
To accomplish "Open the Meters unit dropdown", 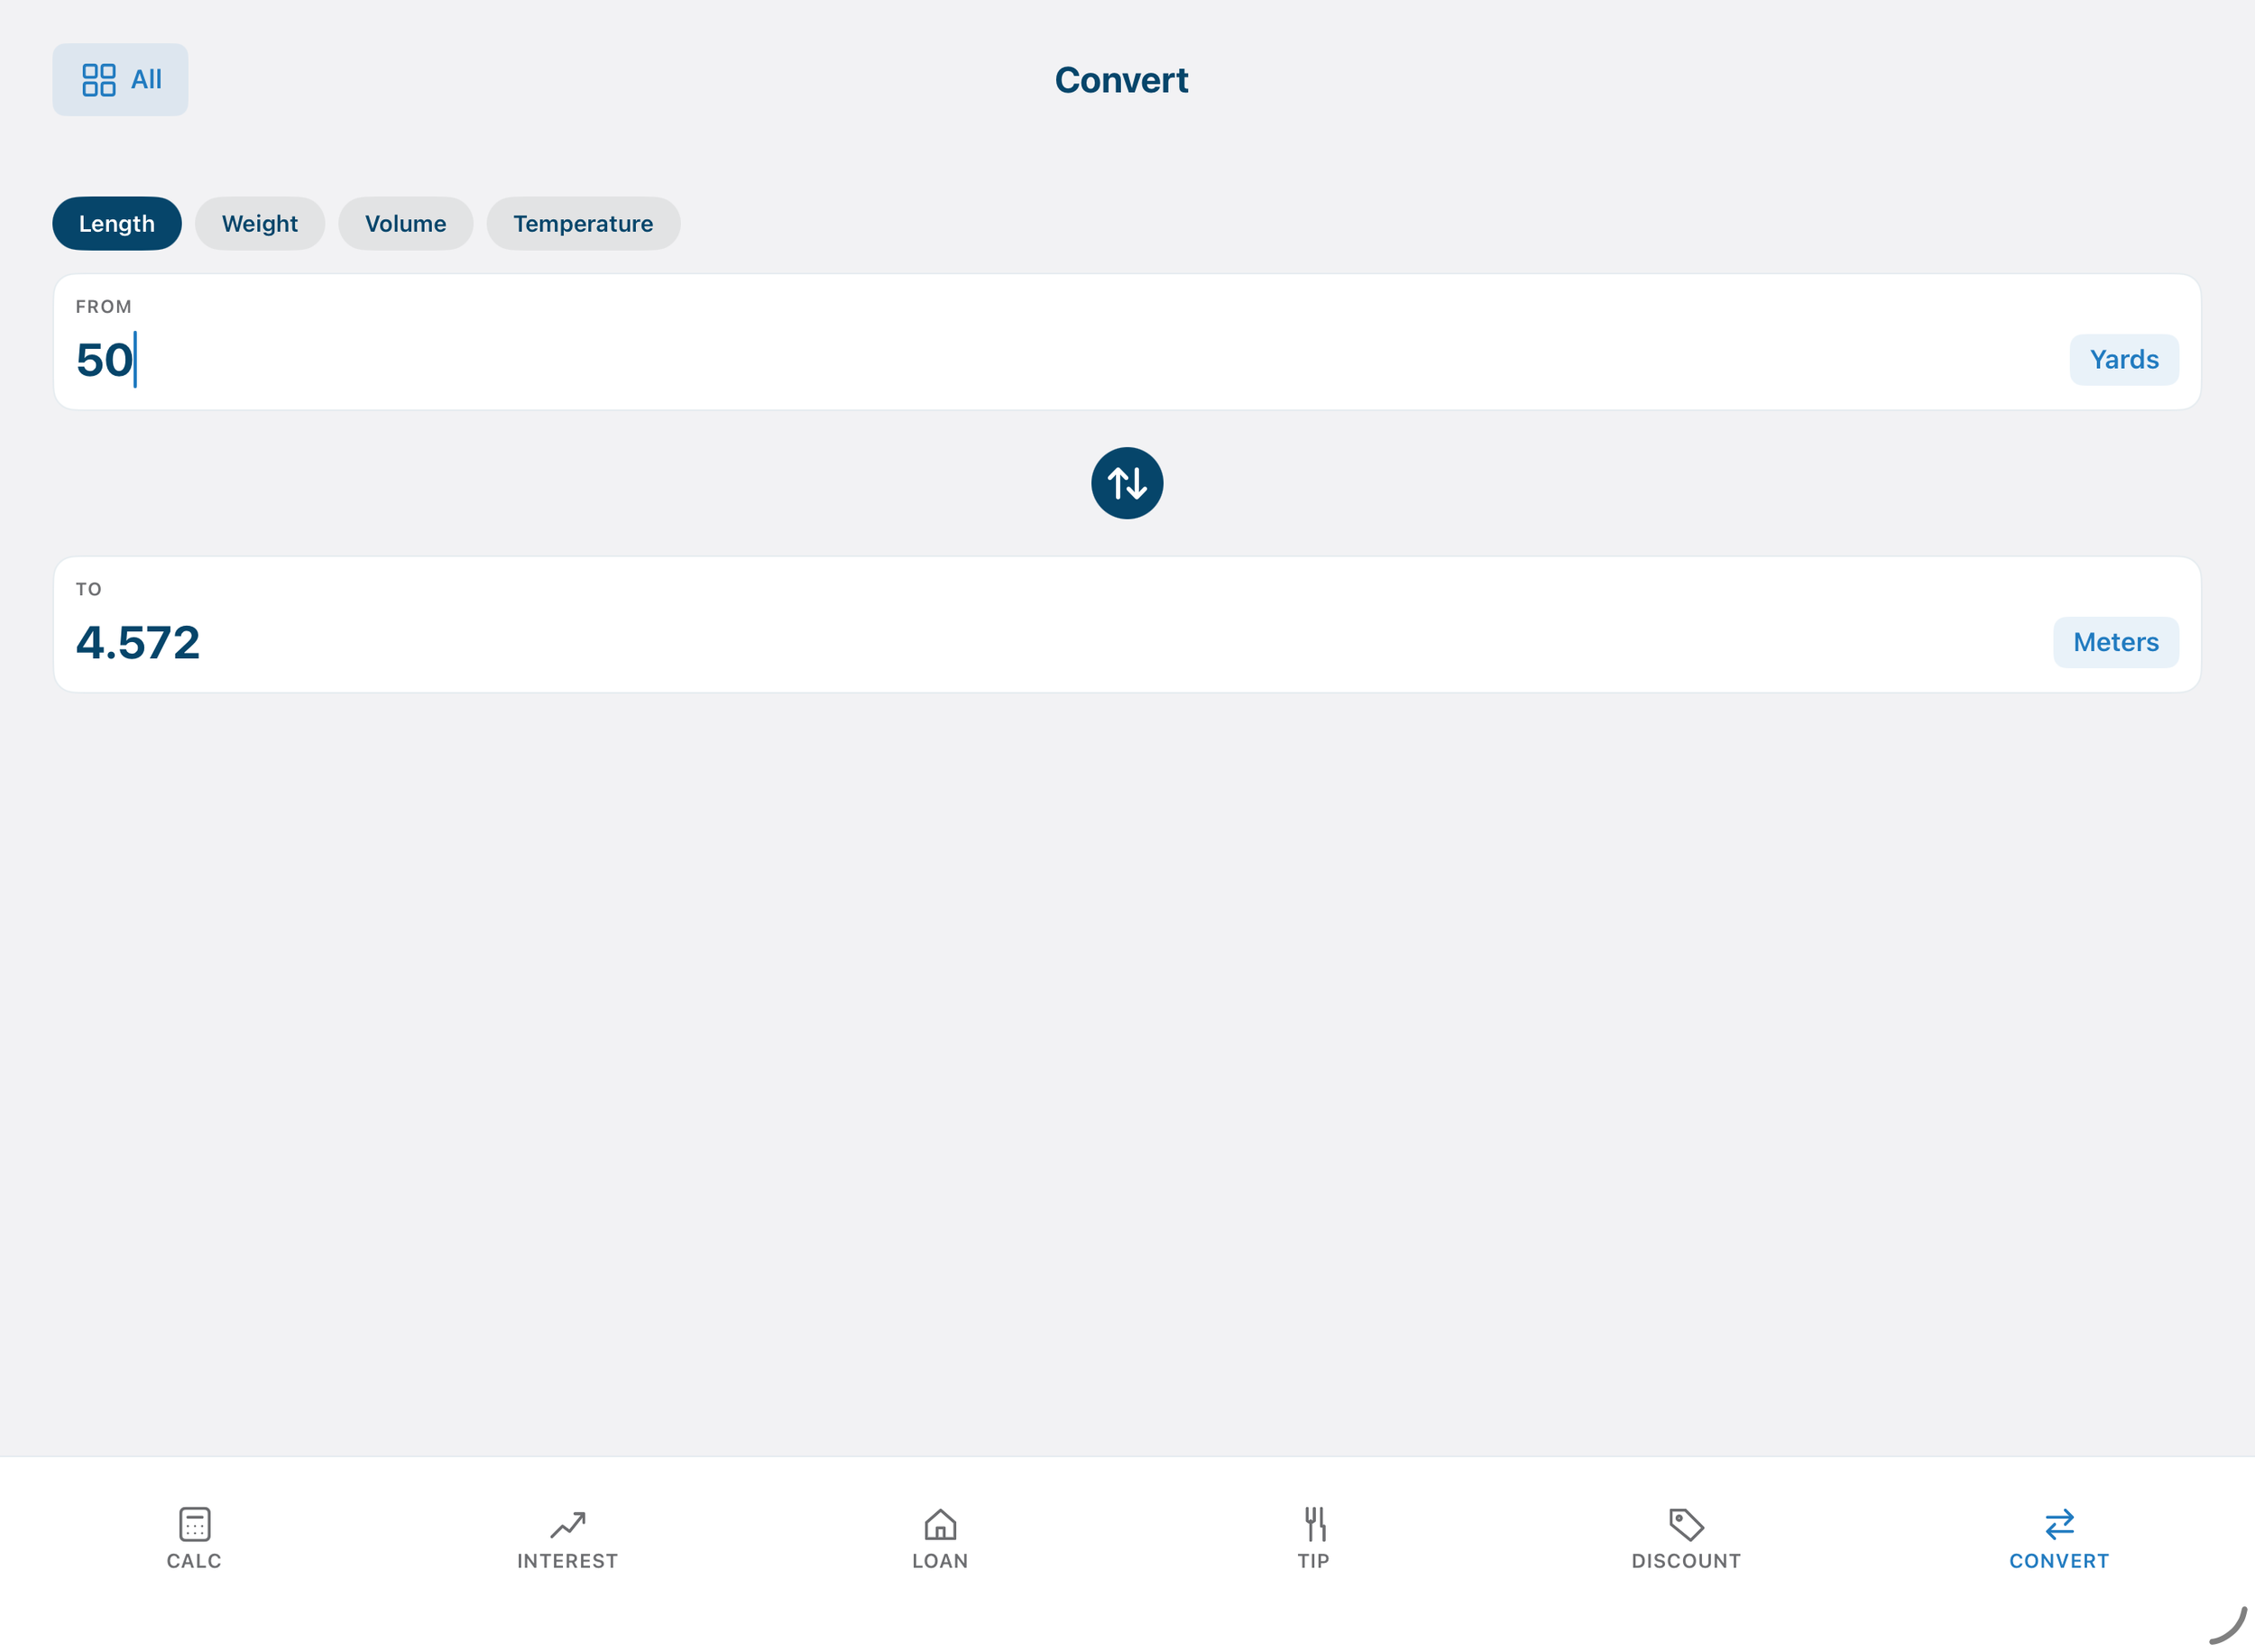I will coord(2116,642).
